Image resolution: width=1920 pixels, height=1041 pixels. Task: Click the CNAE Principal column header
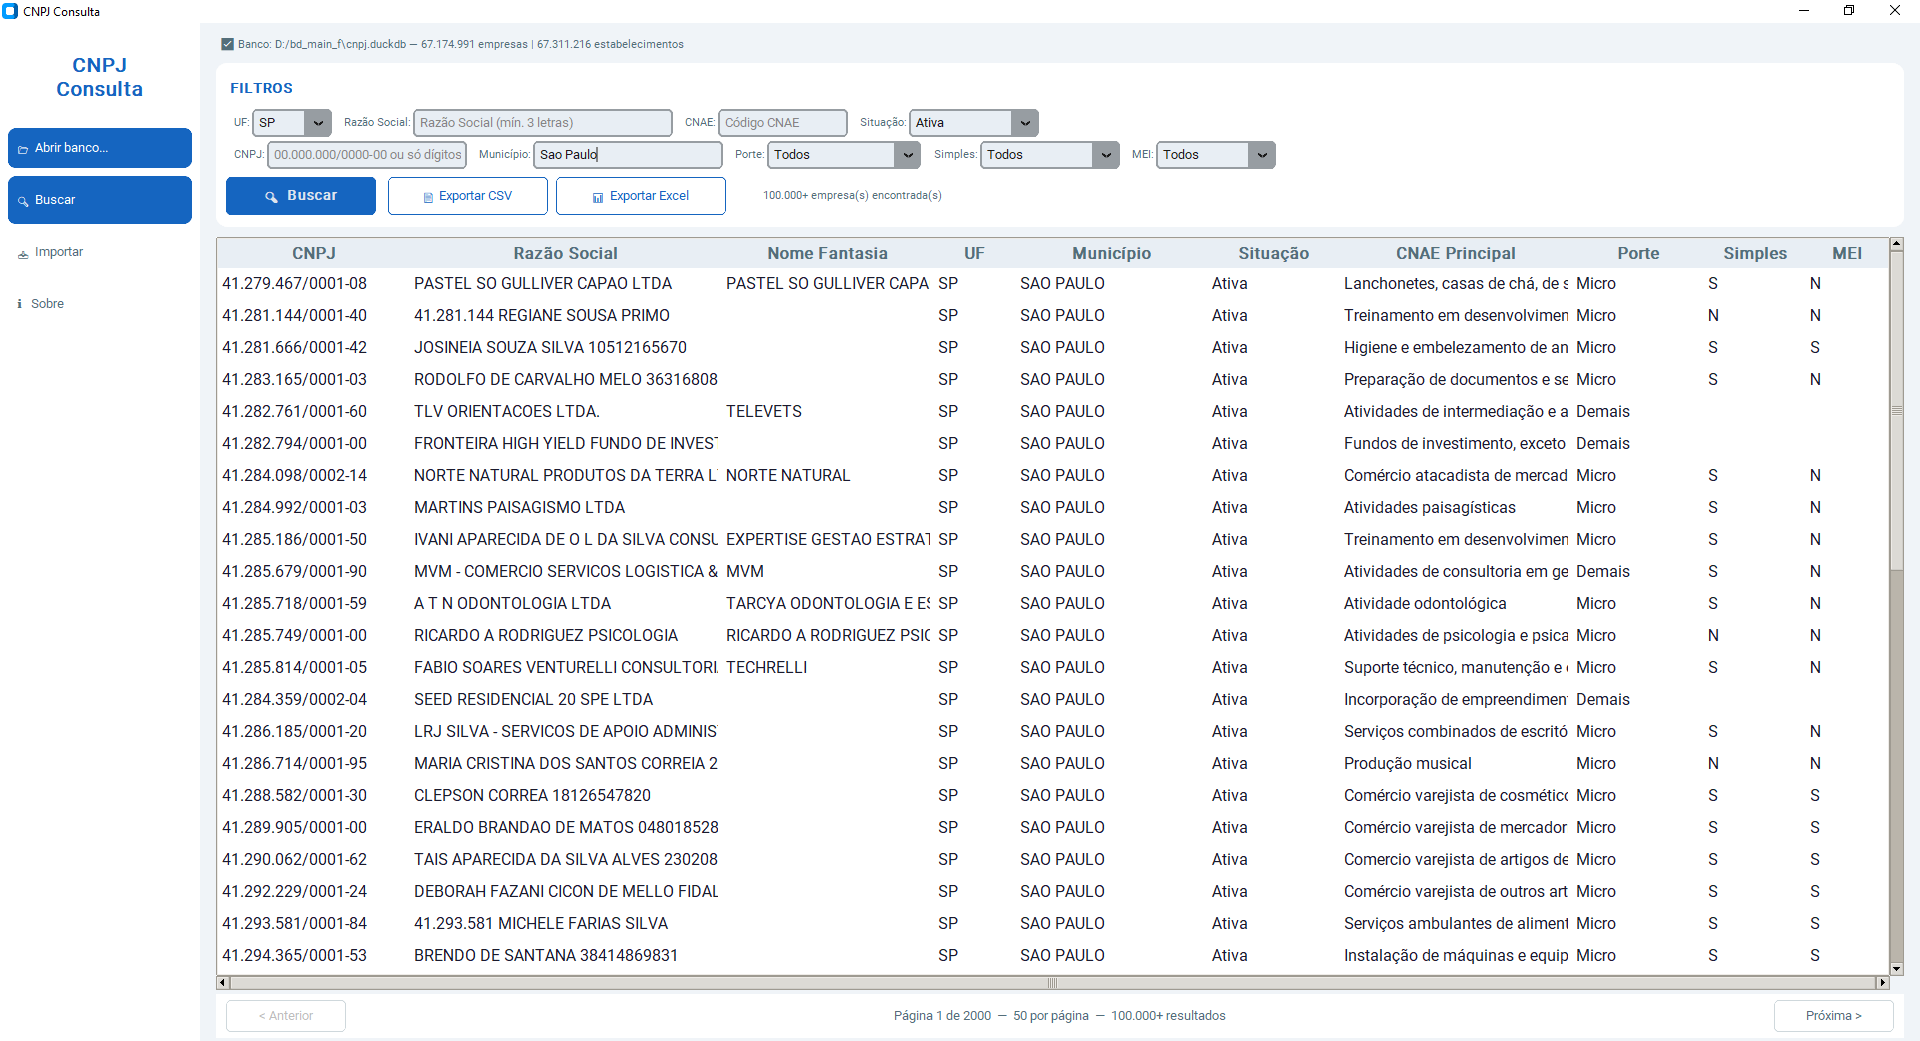[1456, 253]
